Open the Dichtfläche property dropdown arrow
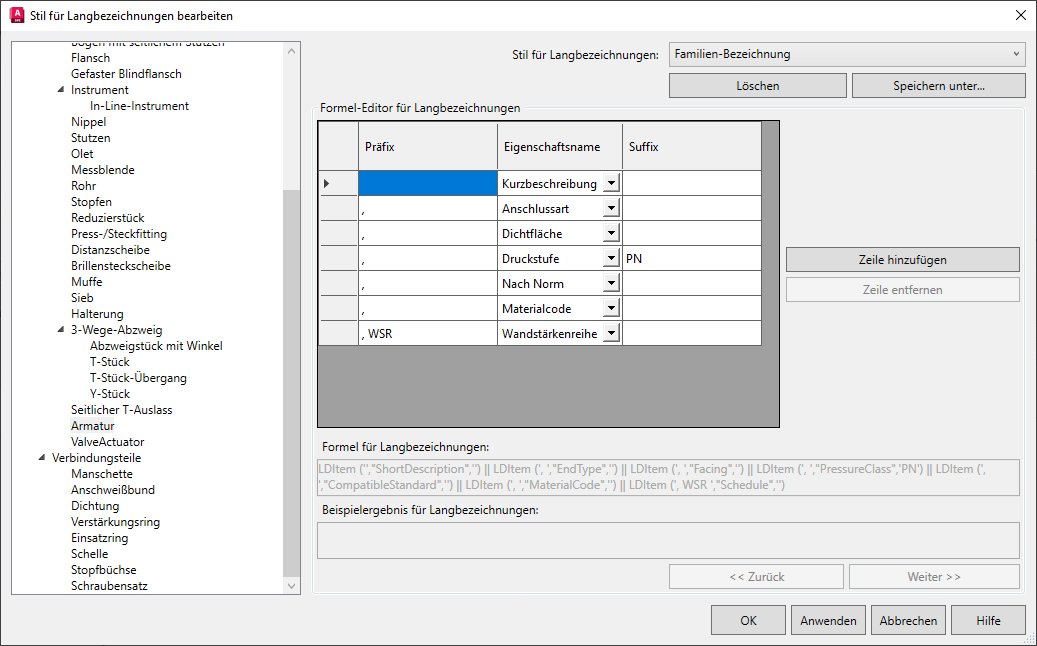1037x646 pixels. [x=612, y=233]
